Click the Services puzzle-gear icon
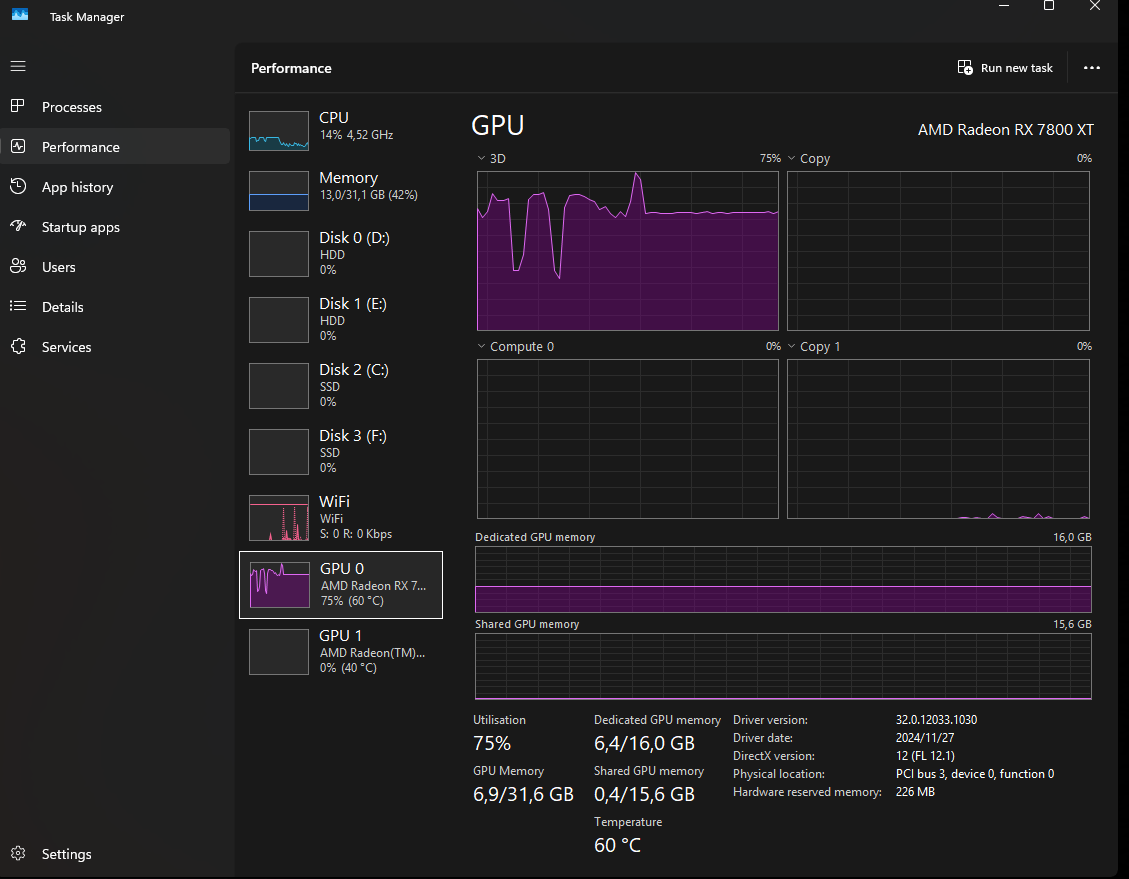This screenshot has width=1129, height=879. 18,346
